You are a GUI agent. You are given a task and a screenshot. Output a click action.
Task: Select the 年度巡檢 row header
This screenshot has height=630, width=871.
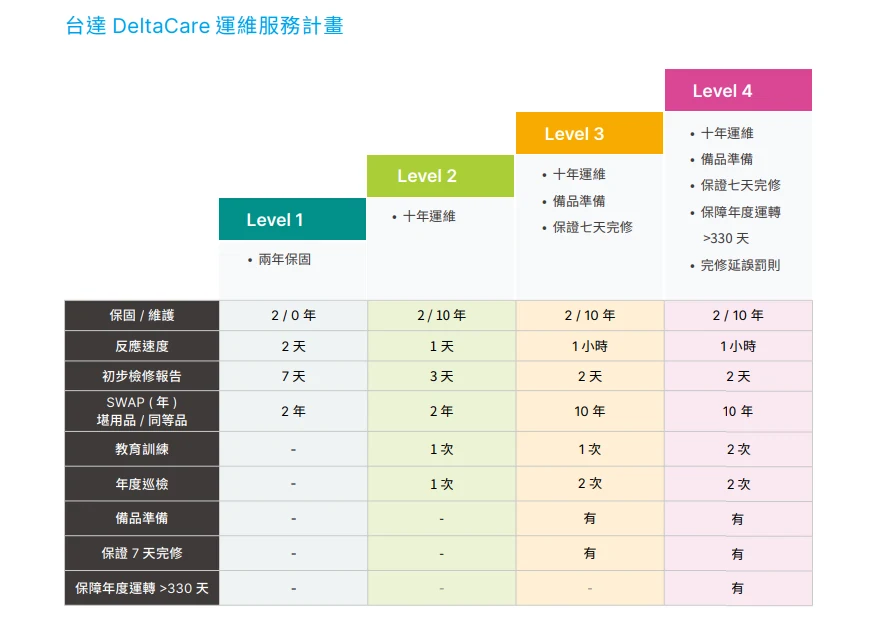[142, 484]
